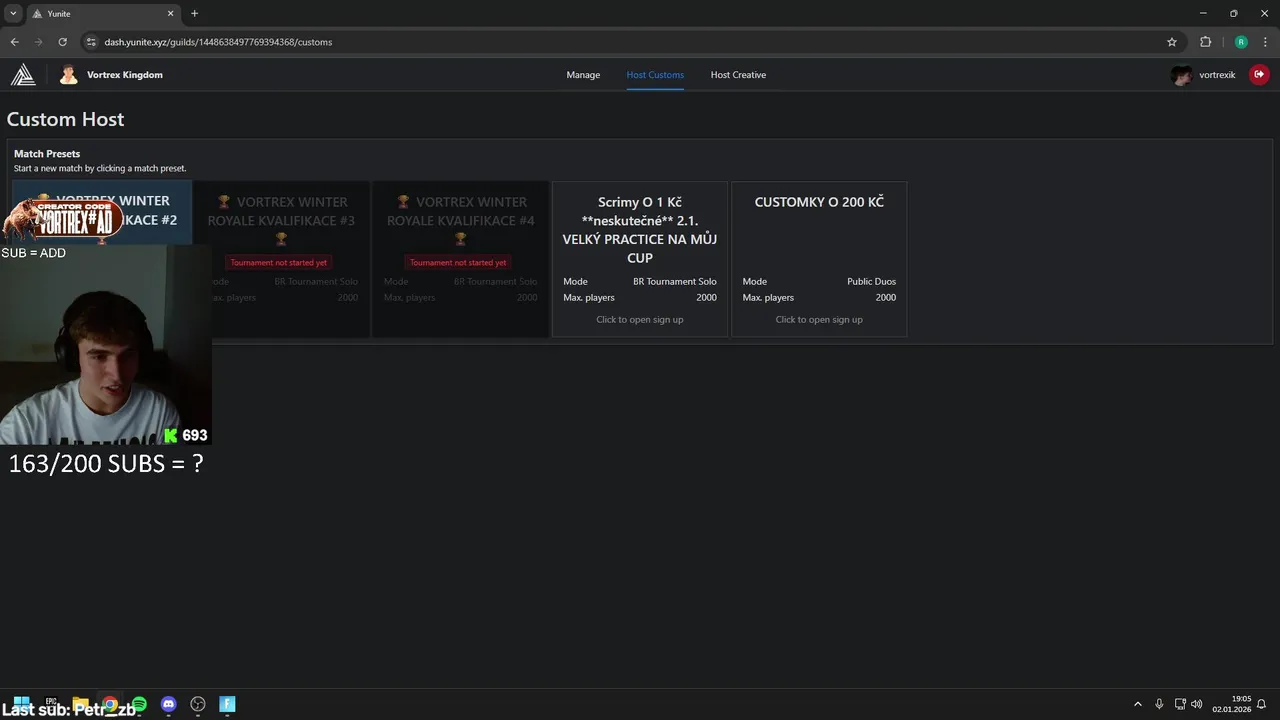The width and height of the screenshot is (1280, 720).
Task: Show hidden system tray icons
Action: pyautogui.click(x=1137, y=704)
